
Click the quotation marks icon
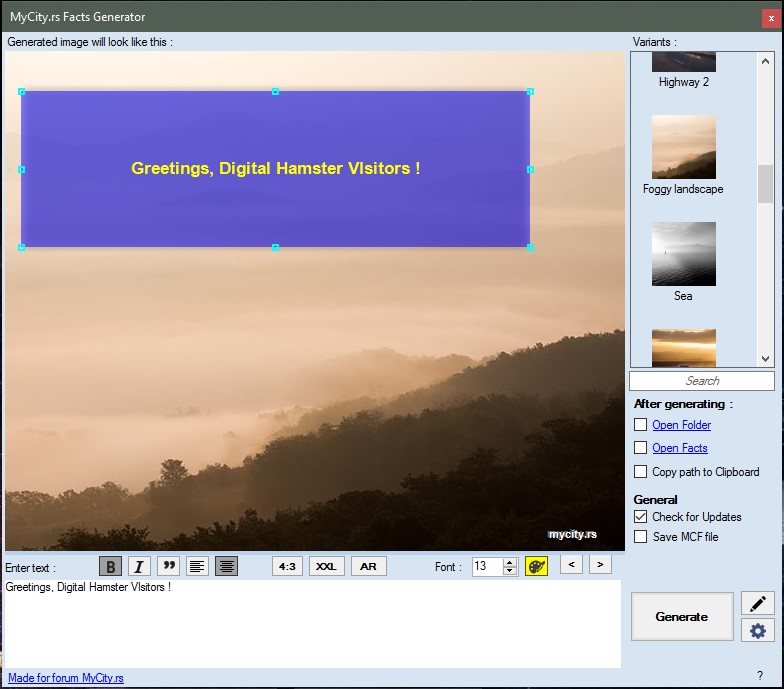[169, 567]
